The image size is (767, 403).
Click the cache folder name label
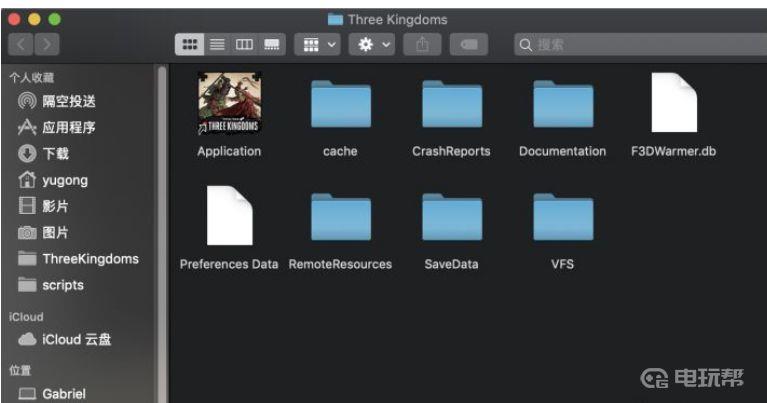[340, 152]
